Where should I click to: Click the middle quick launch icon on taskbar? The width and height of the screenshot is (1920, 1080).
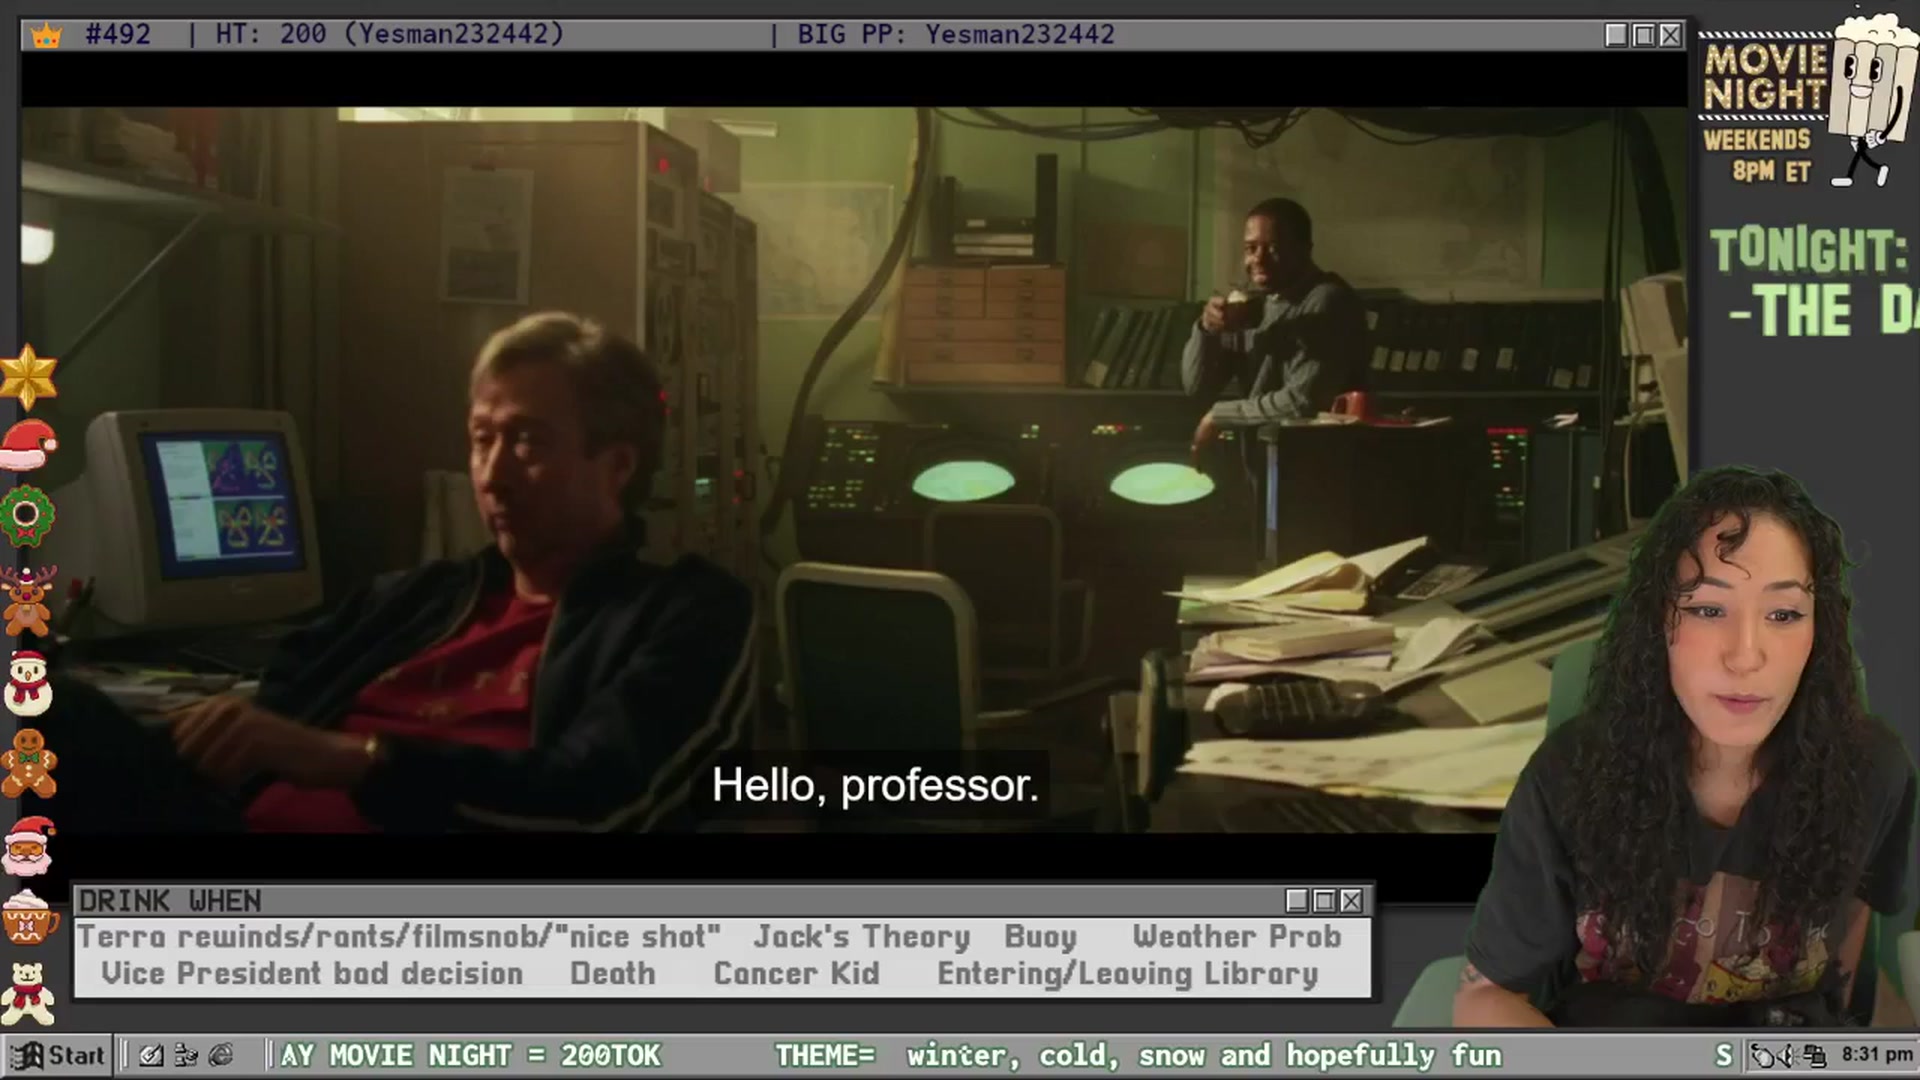185,1055
